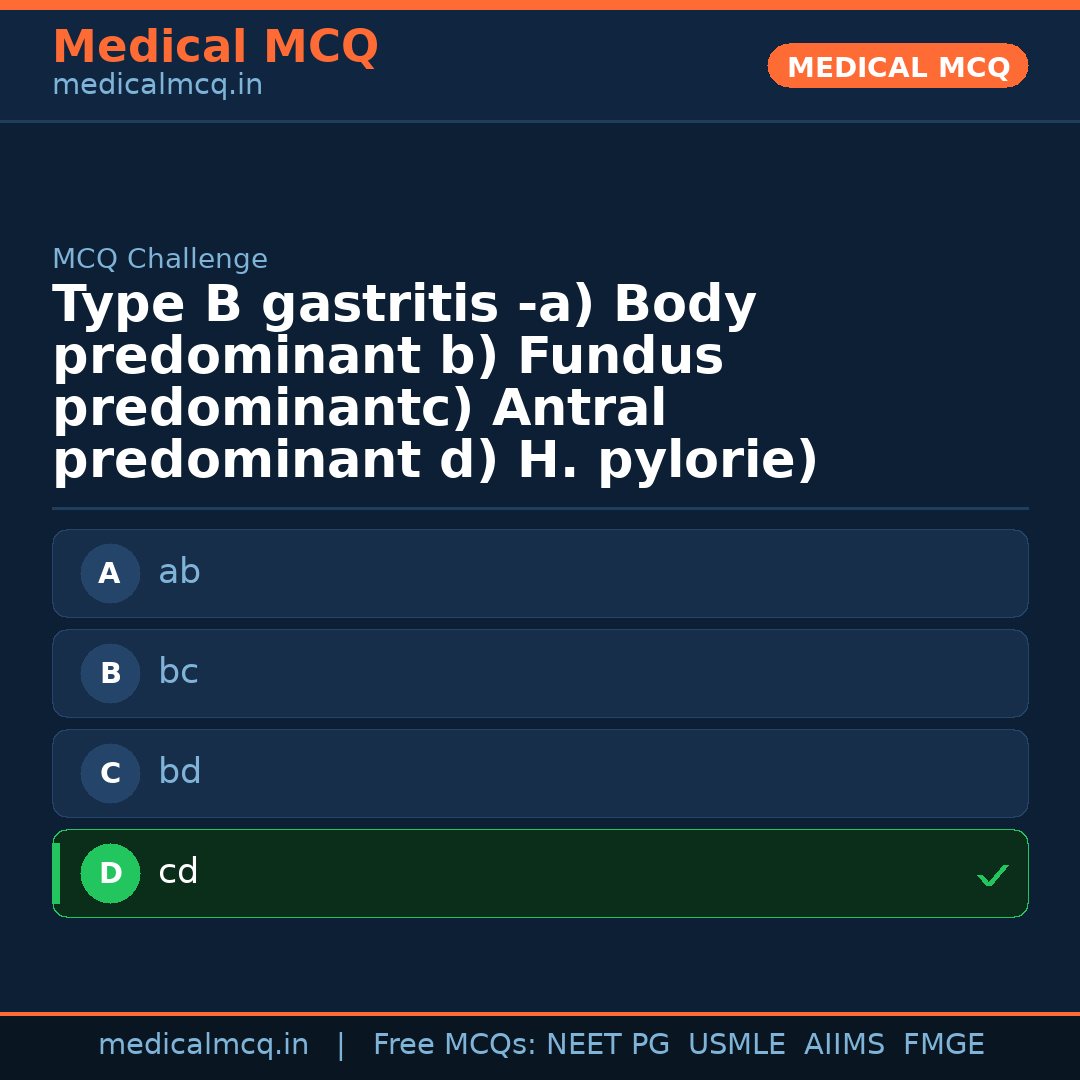Image resolution: width=1080 pixels, height=1080 pixels.
Task: Click the green D circle icon
Action: 110,873
